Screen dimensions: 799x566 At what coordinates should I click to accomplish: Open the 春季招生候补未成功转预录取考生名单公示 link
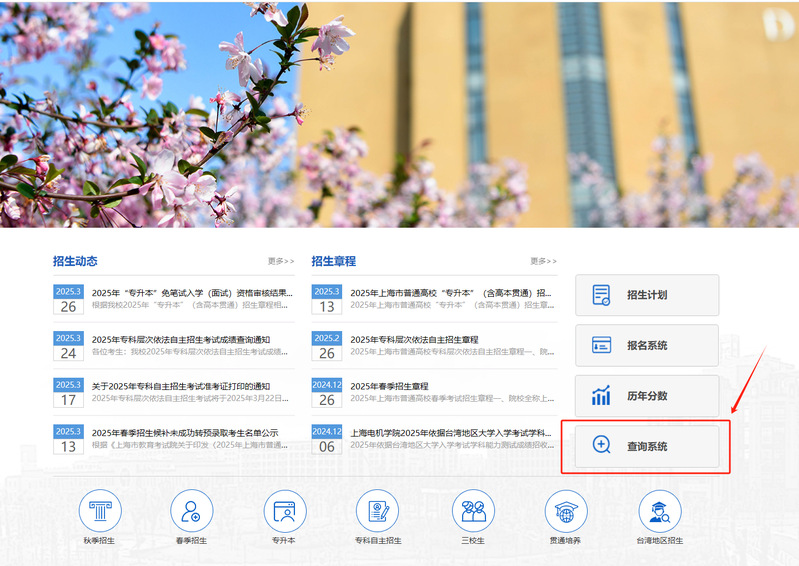185,433
